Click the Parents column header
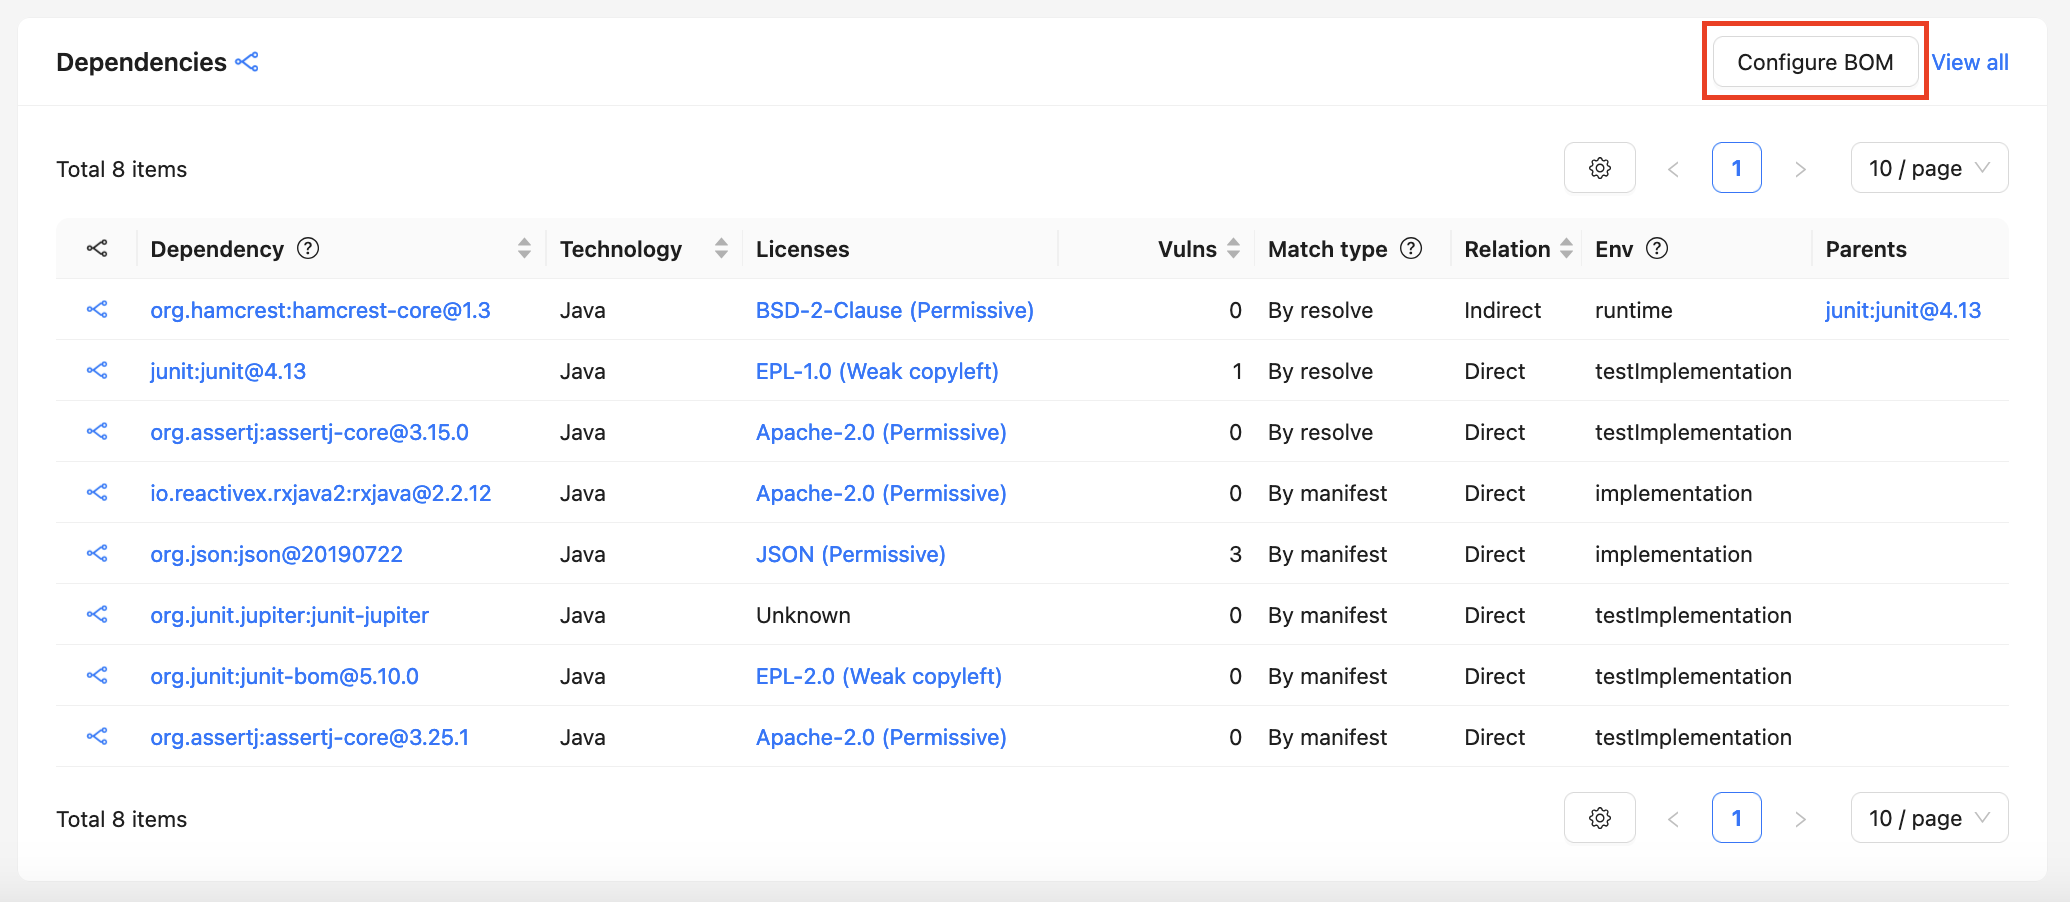Screen dimensions: 2070x902 (x=1866, y=249)
